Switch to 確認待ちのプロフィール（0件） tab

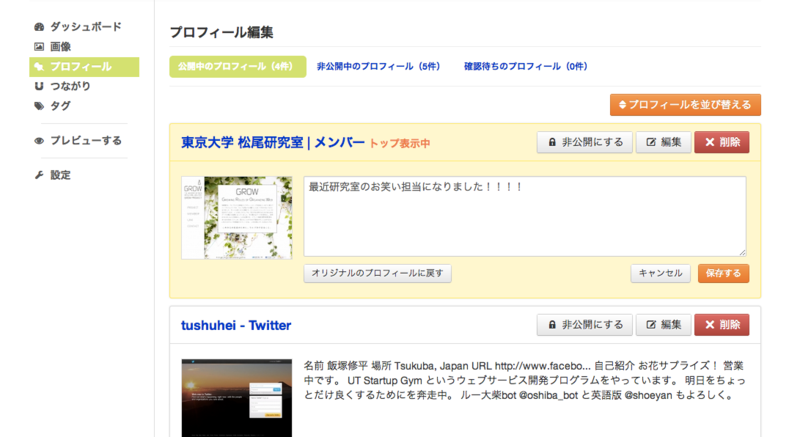(x=526, y=67)
